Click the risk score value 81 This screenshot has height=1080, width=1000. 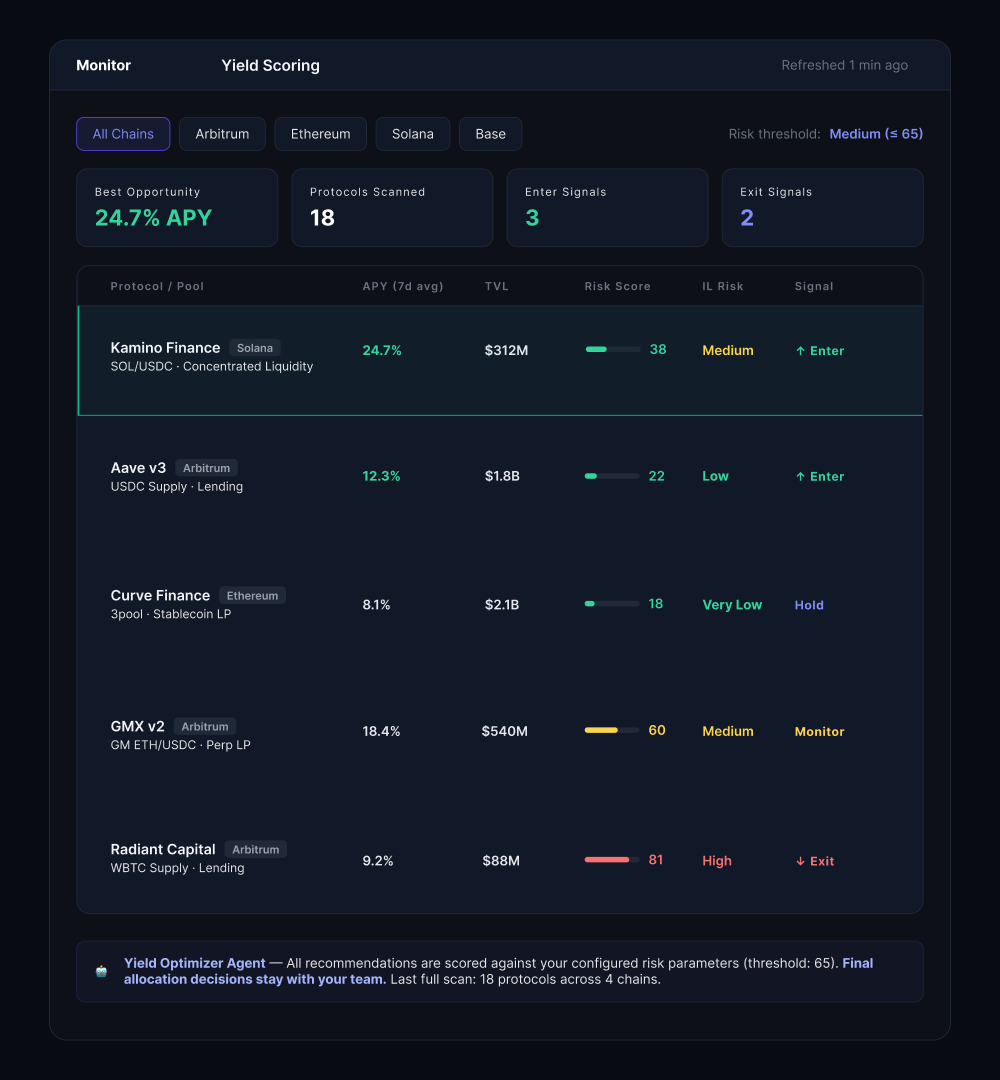(656, 860)
